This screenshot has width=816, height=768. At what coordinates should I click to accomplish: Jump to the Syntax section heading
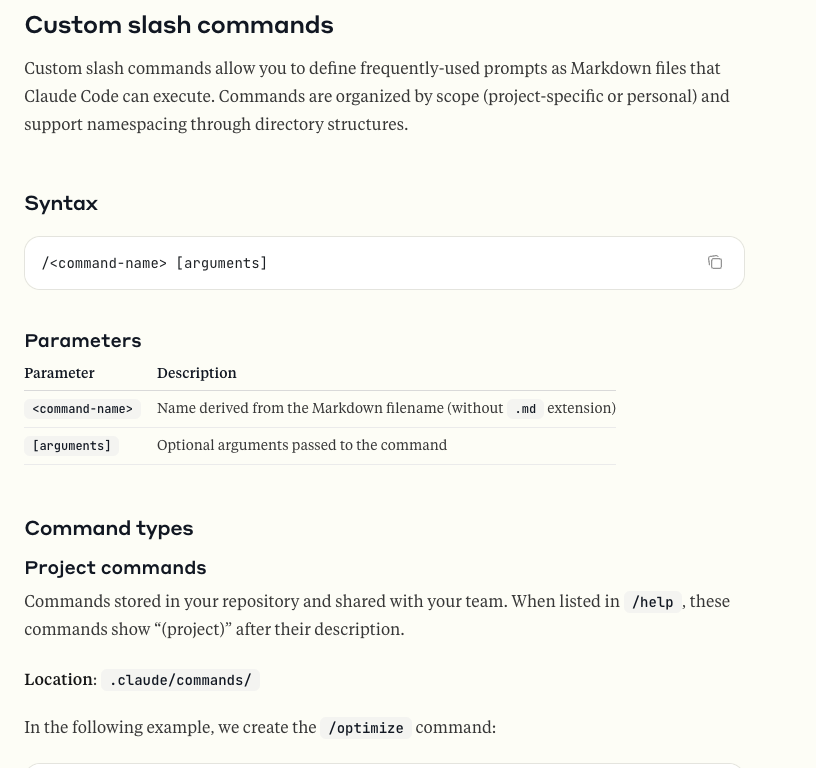coord(61,203)
